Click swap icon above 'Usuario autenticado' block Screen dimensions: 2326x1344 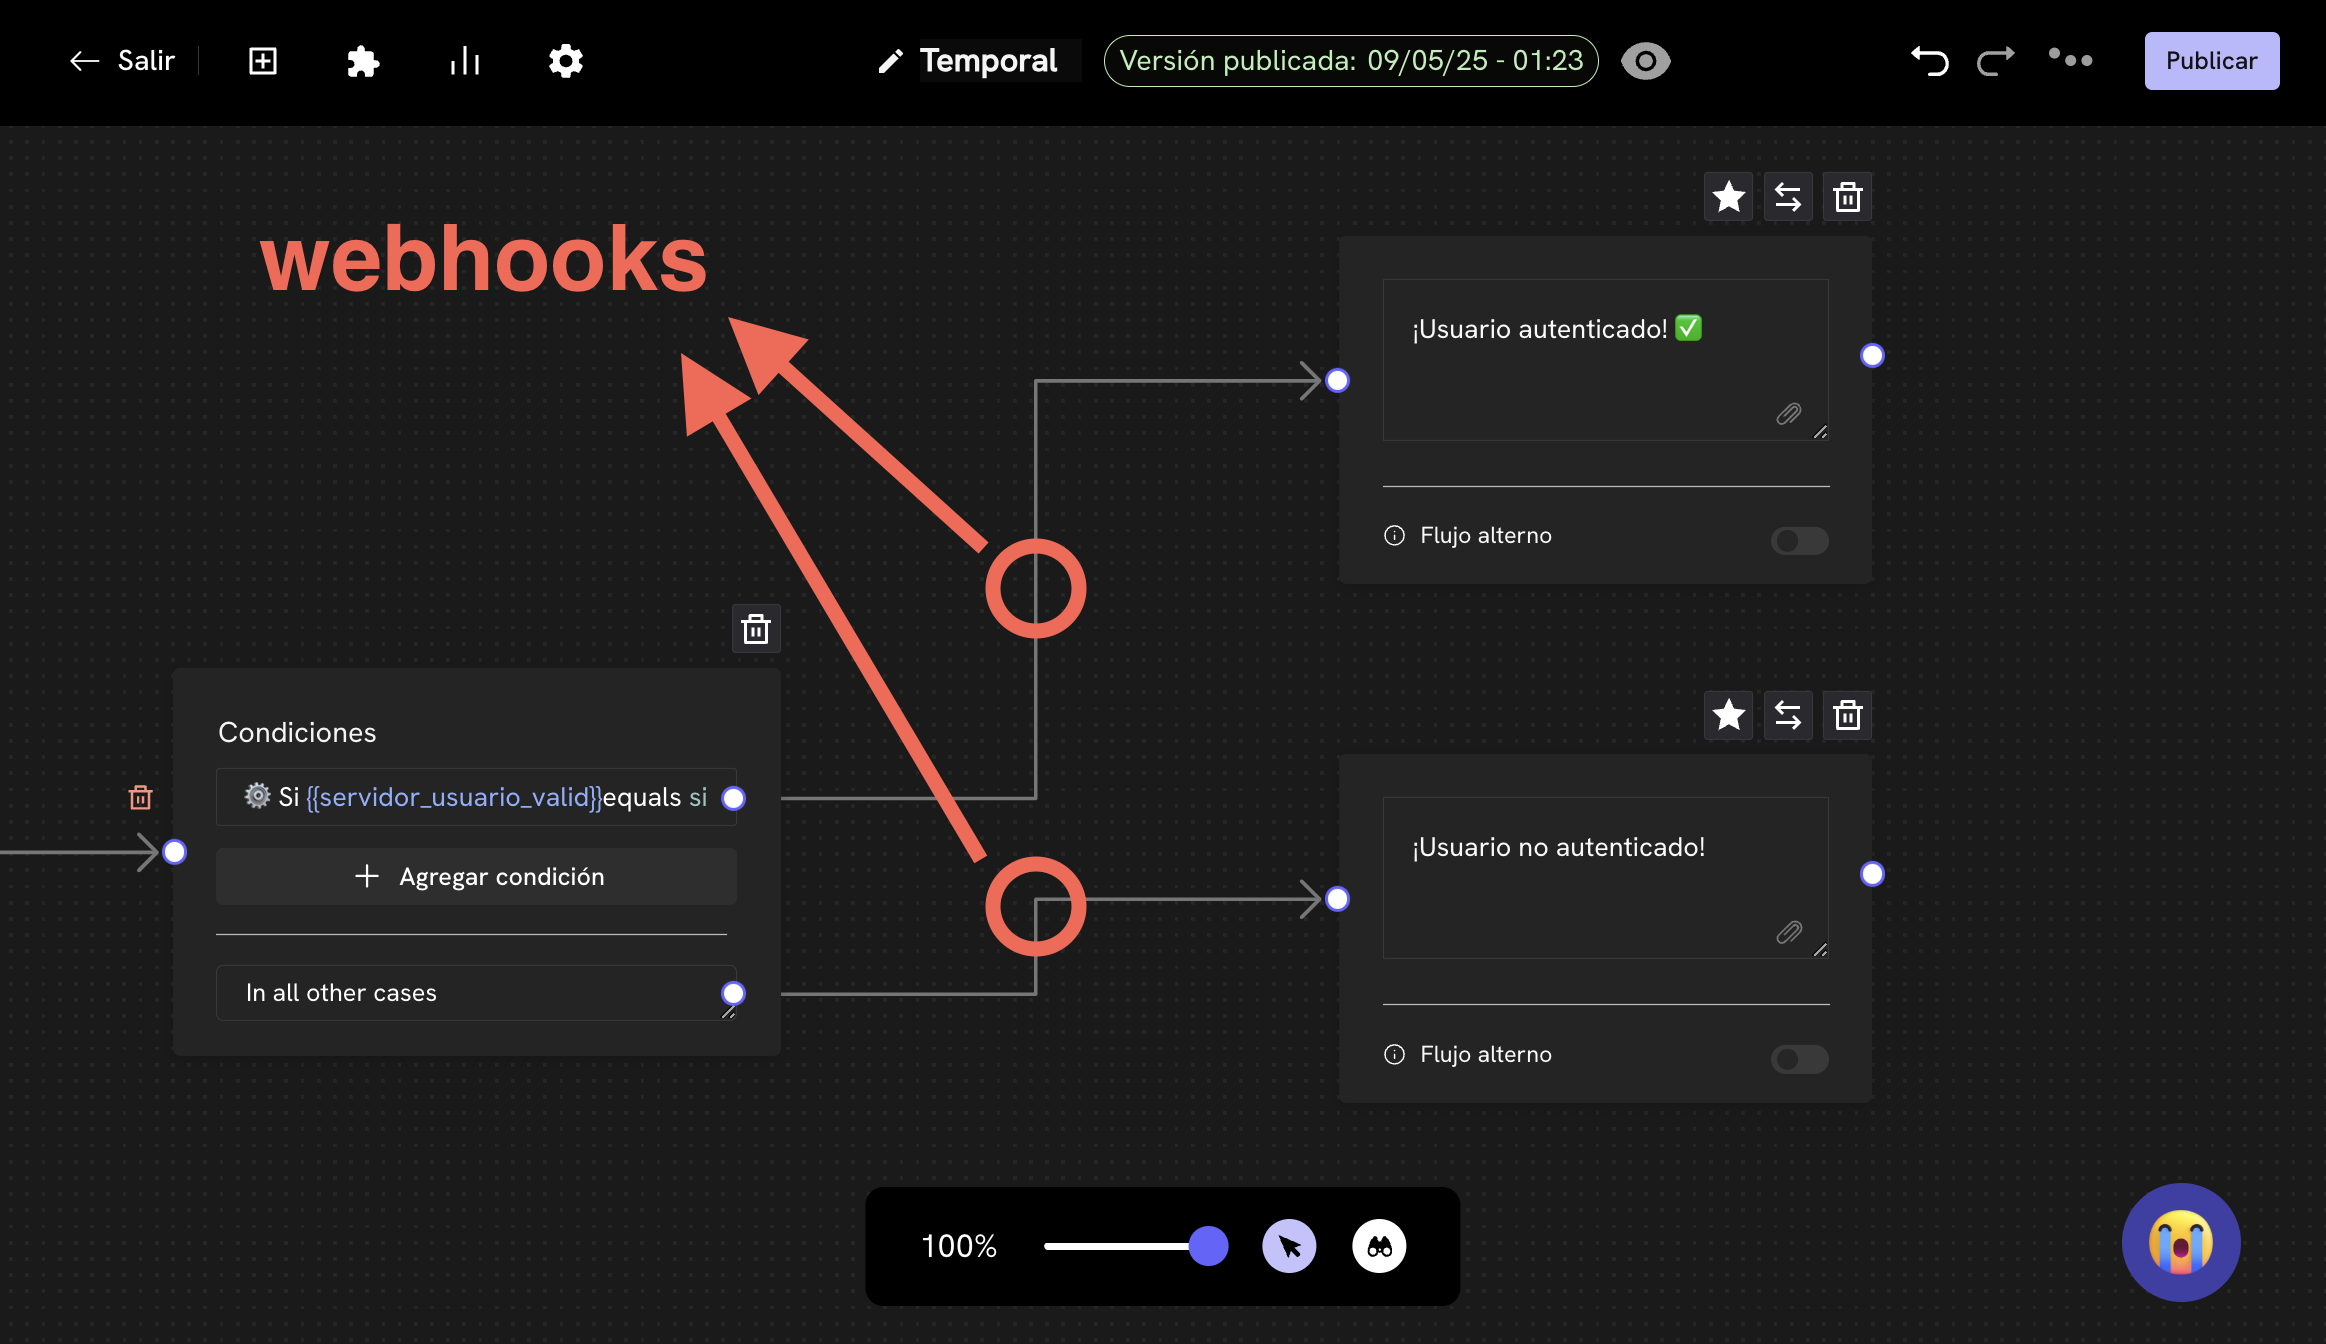click(1787, 197)
